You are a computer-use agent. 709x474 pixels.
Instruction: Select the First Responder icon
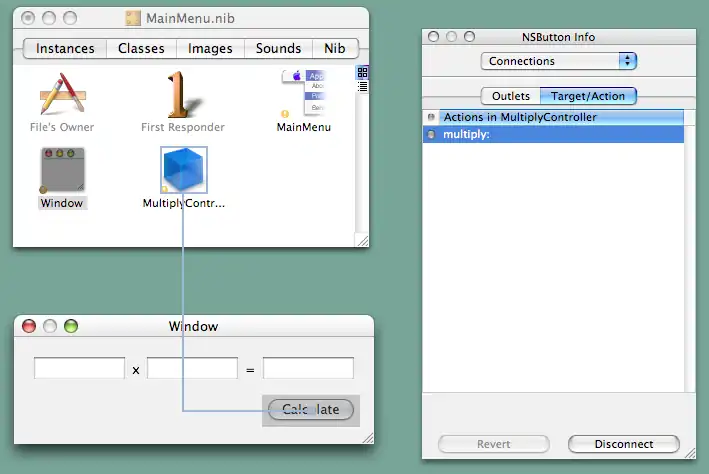(x=183, y=96)
